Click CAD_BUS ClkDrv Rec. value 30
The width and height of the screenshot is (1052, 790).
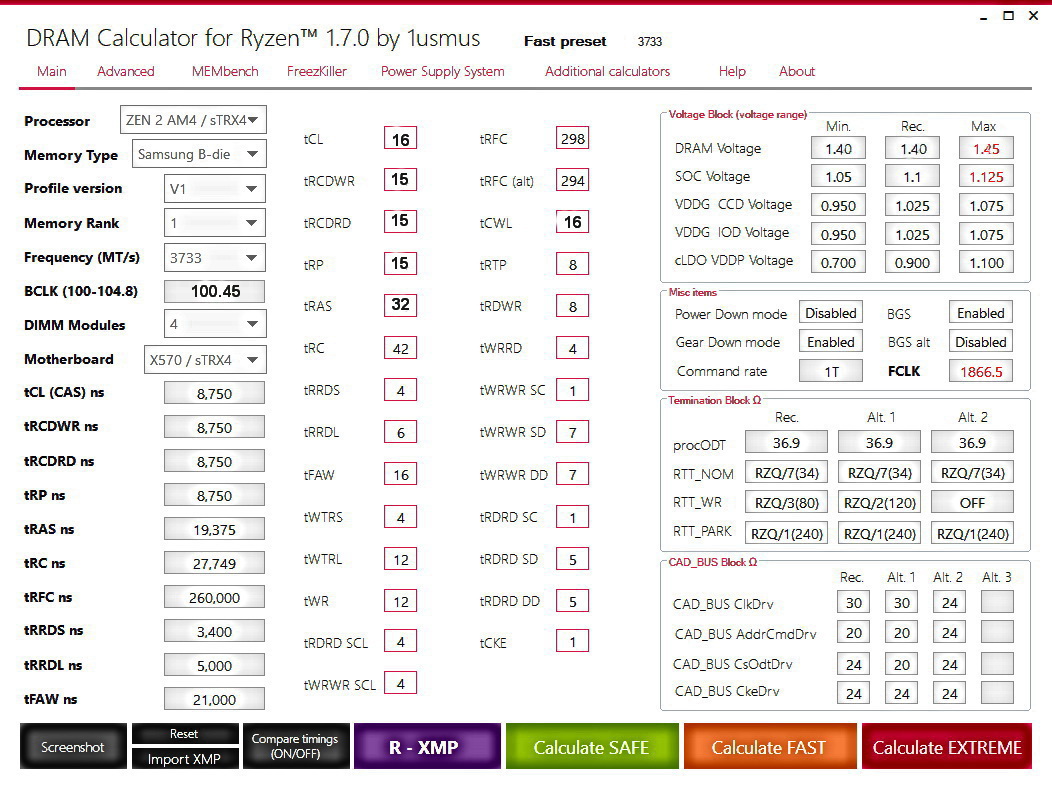tap(853, 602)
